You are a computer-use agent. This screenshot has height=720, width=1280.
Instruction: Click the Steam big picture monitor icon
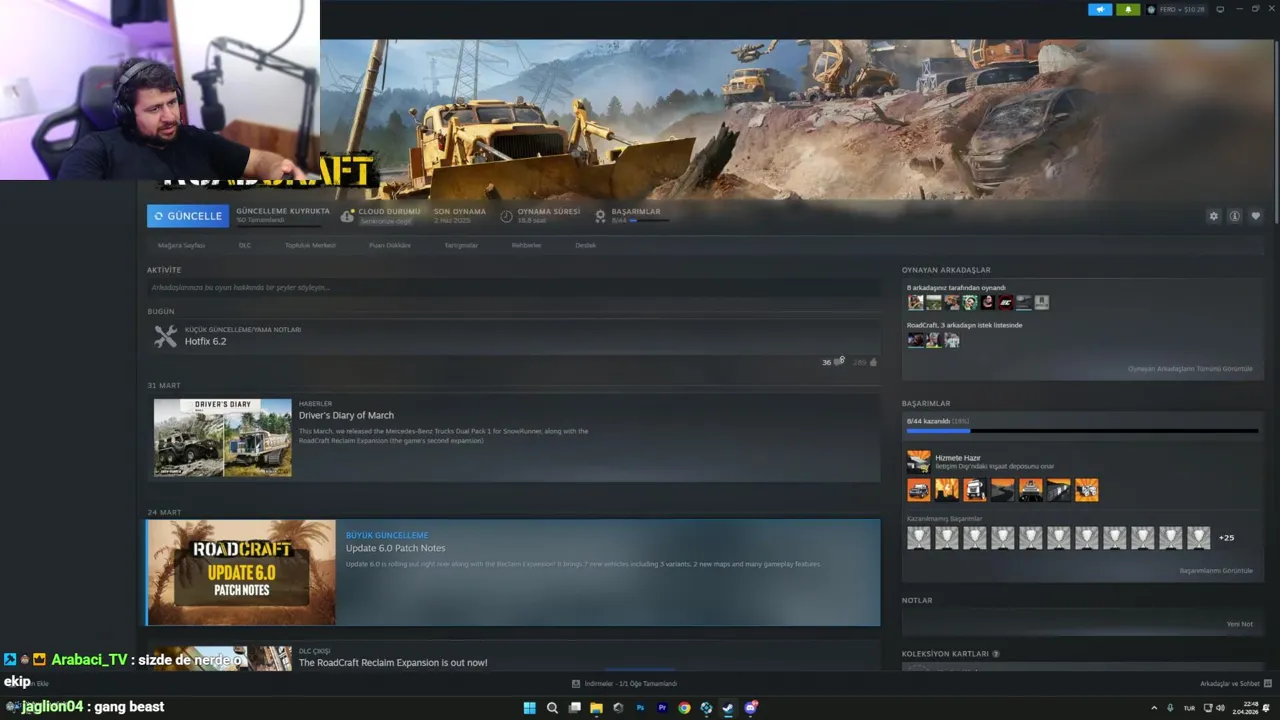click(x=1219, y=9)
